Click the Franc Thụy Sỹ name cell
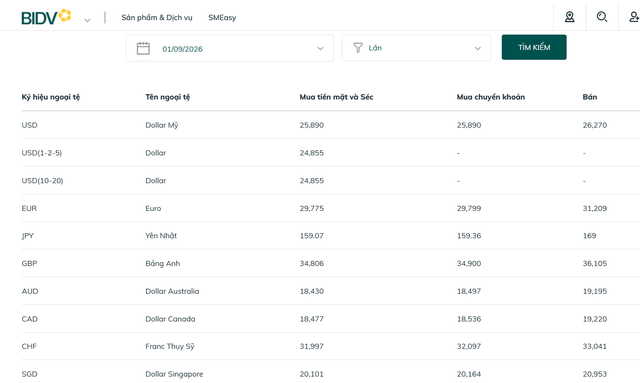 170,346
